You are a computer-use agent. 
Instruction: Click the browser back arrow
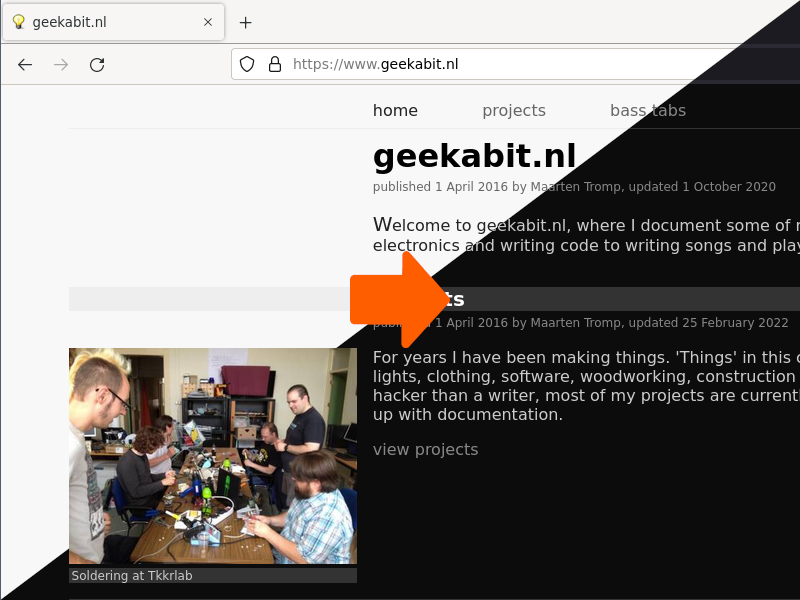tap(25, 65)
